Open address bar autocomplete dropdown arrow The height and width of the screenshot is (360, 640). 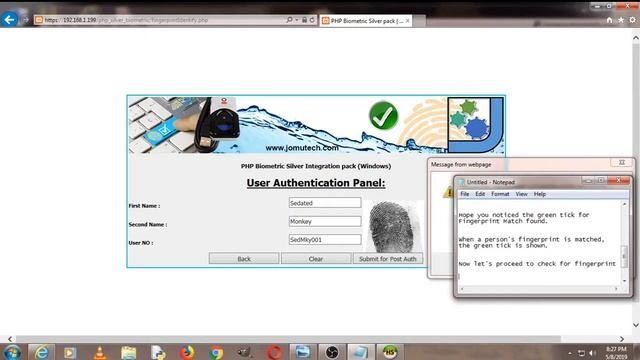coord(297,20)
